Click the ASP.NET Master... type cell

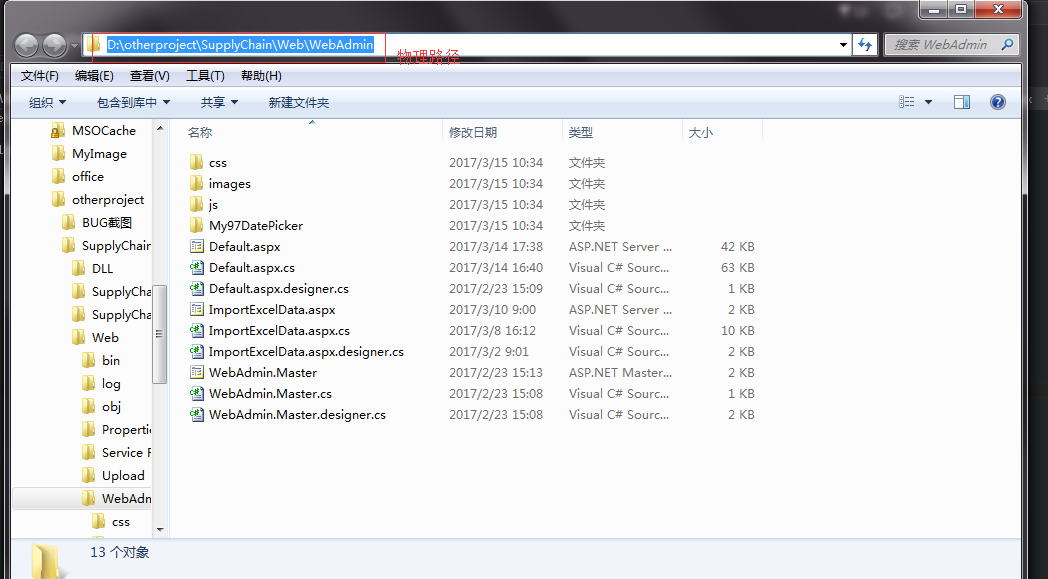tap(620, 372)
